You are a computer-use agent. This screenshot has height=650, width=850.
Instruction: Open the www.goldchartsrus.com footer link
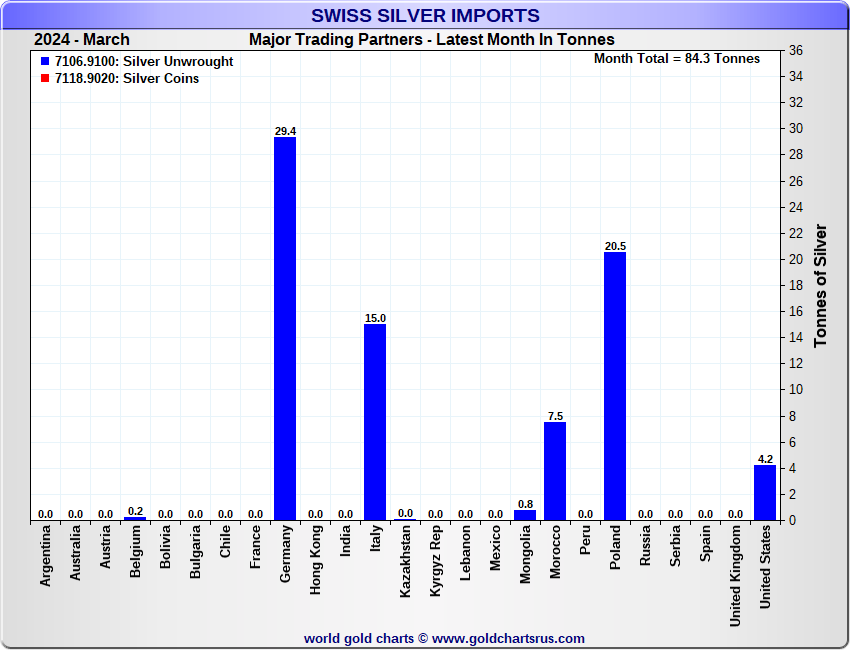point(508,638)
